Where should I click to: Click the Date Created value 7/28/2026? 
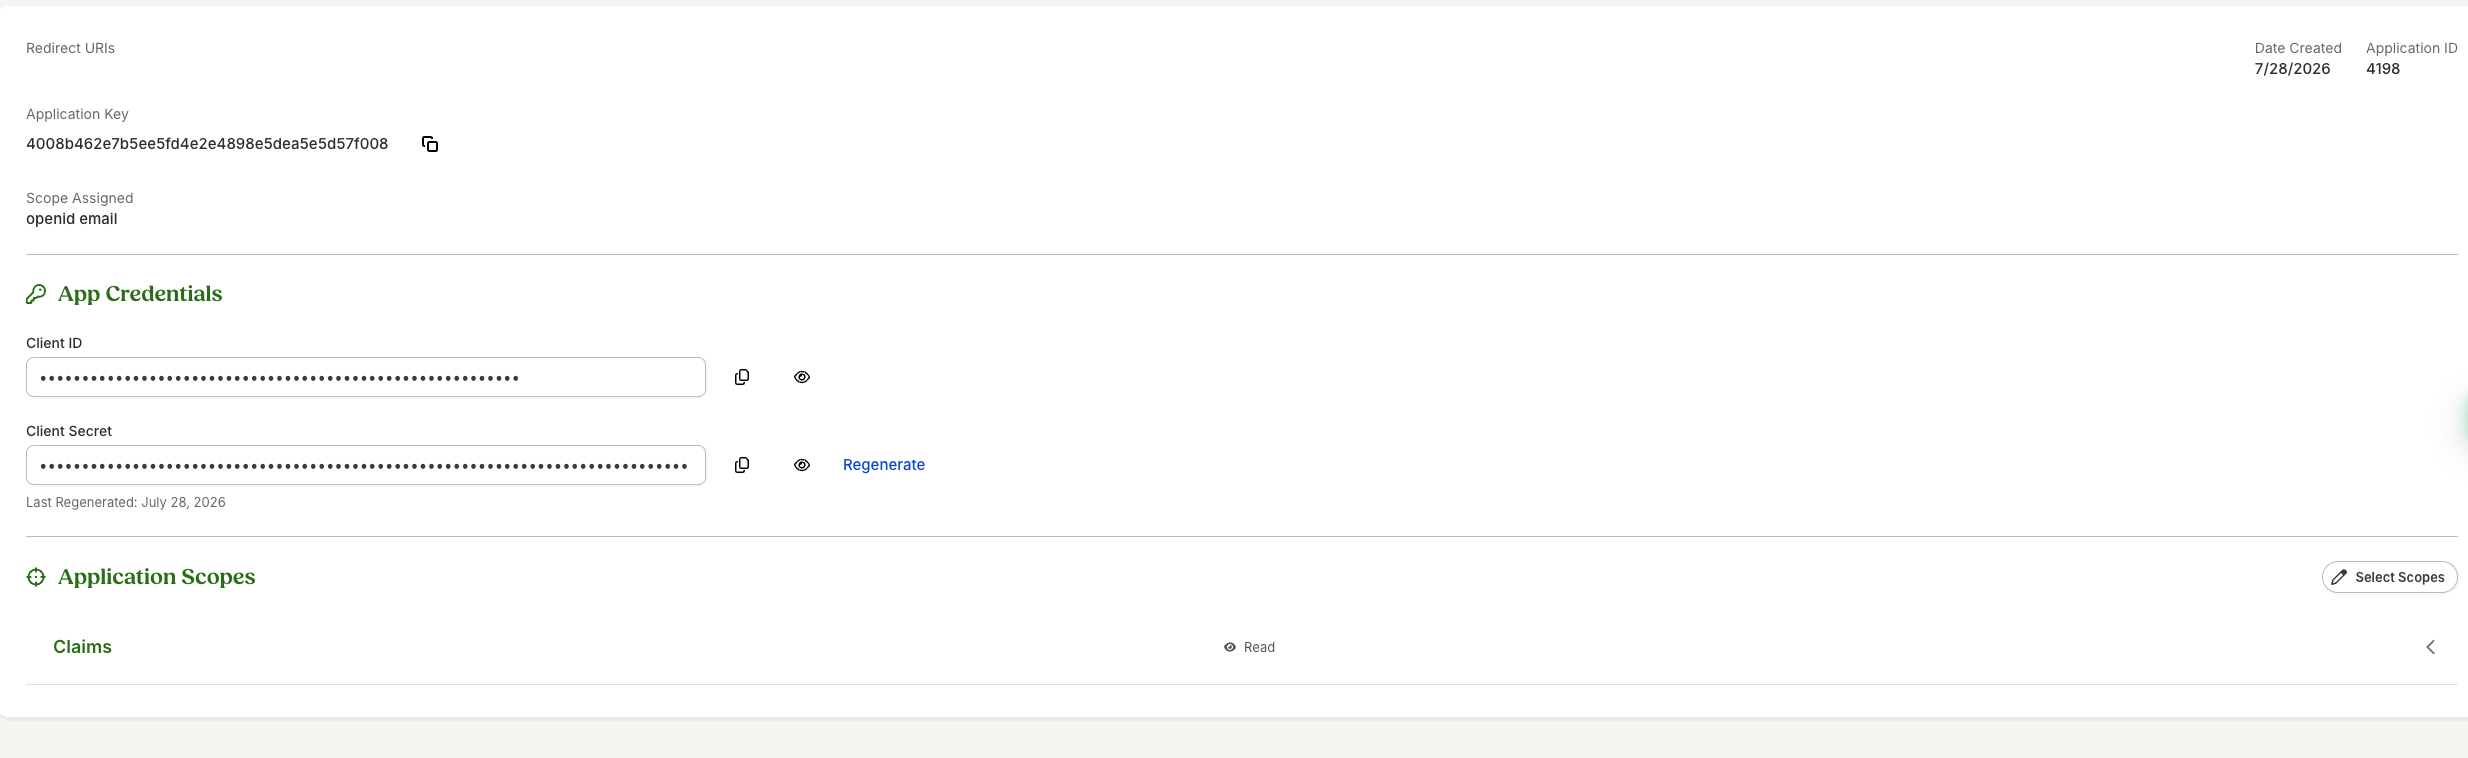click(2292, 69)
